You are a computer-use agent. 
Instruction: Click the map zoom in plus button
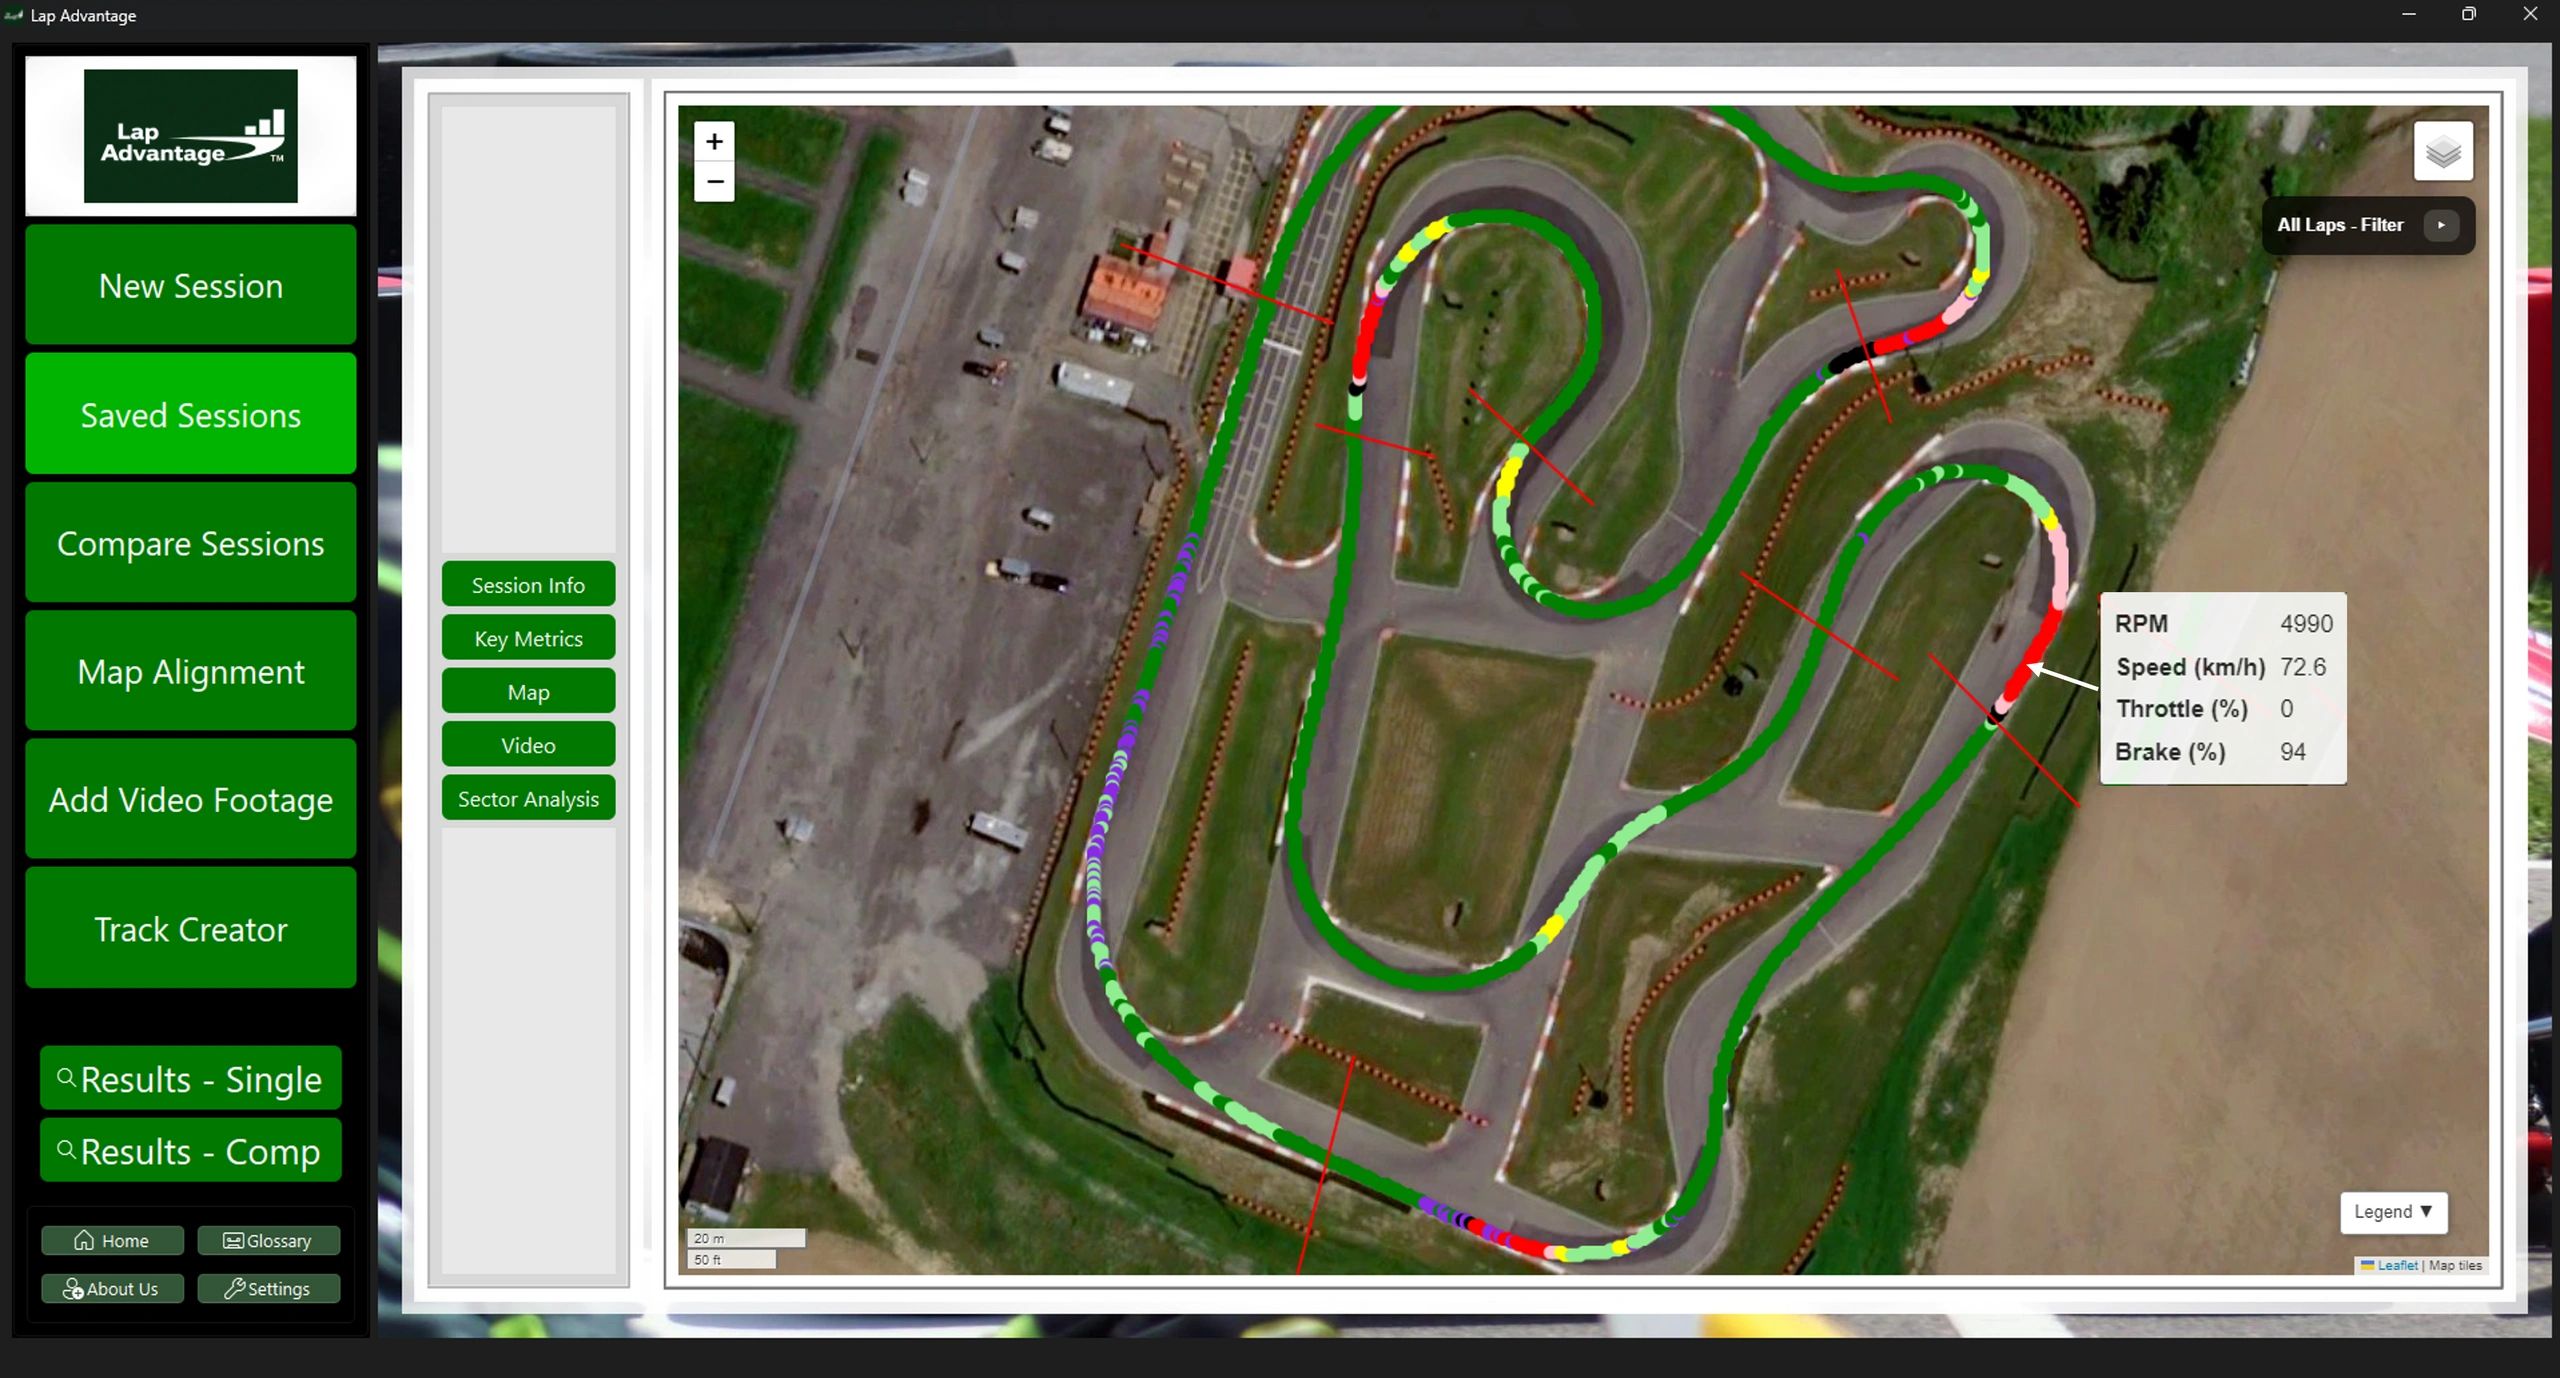pos(714,142)
